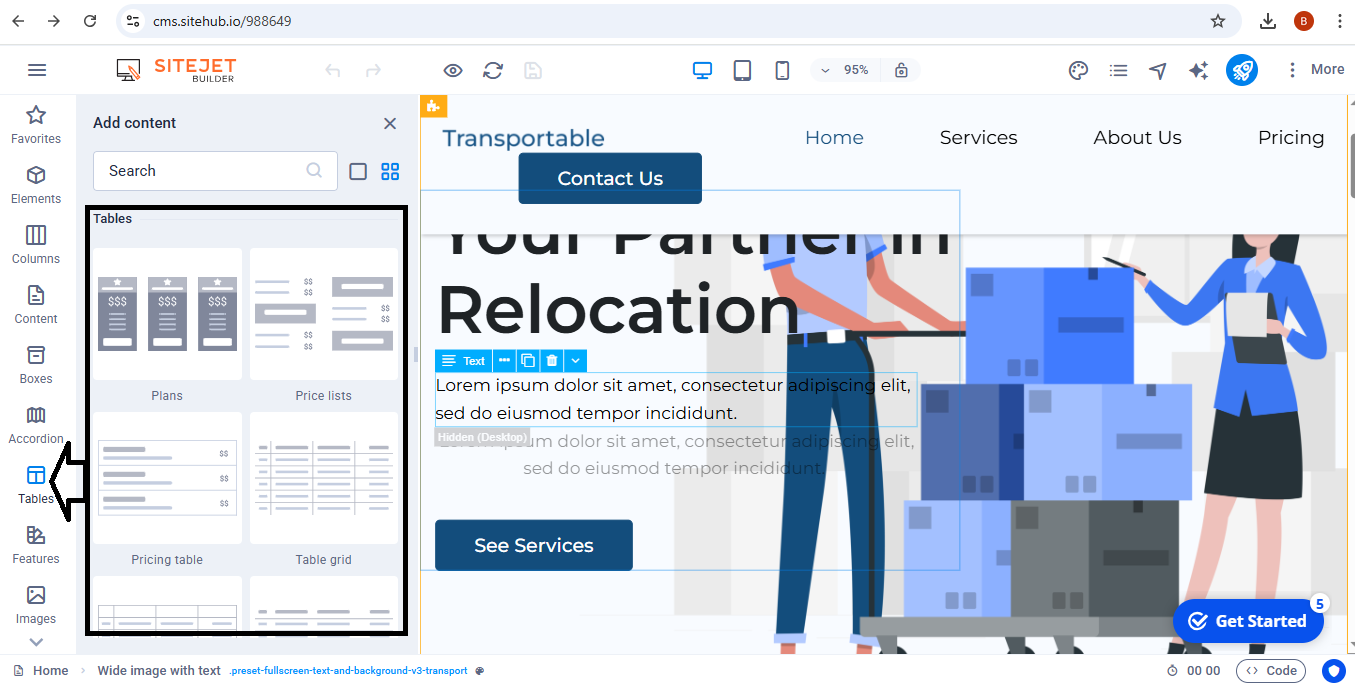The image size is (1355, 686).
Task: Click the AI sparkle icon
Action: click(x=1198, y=70)
